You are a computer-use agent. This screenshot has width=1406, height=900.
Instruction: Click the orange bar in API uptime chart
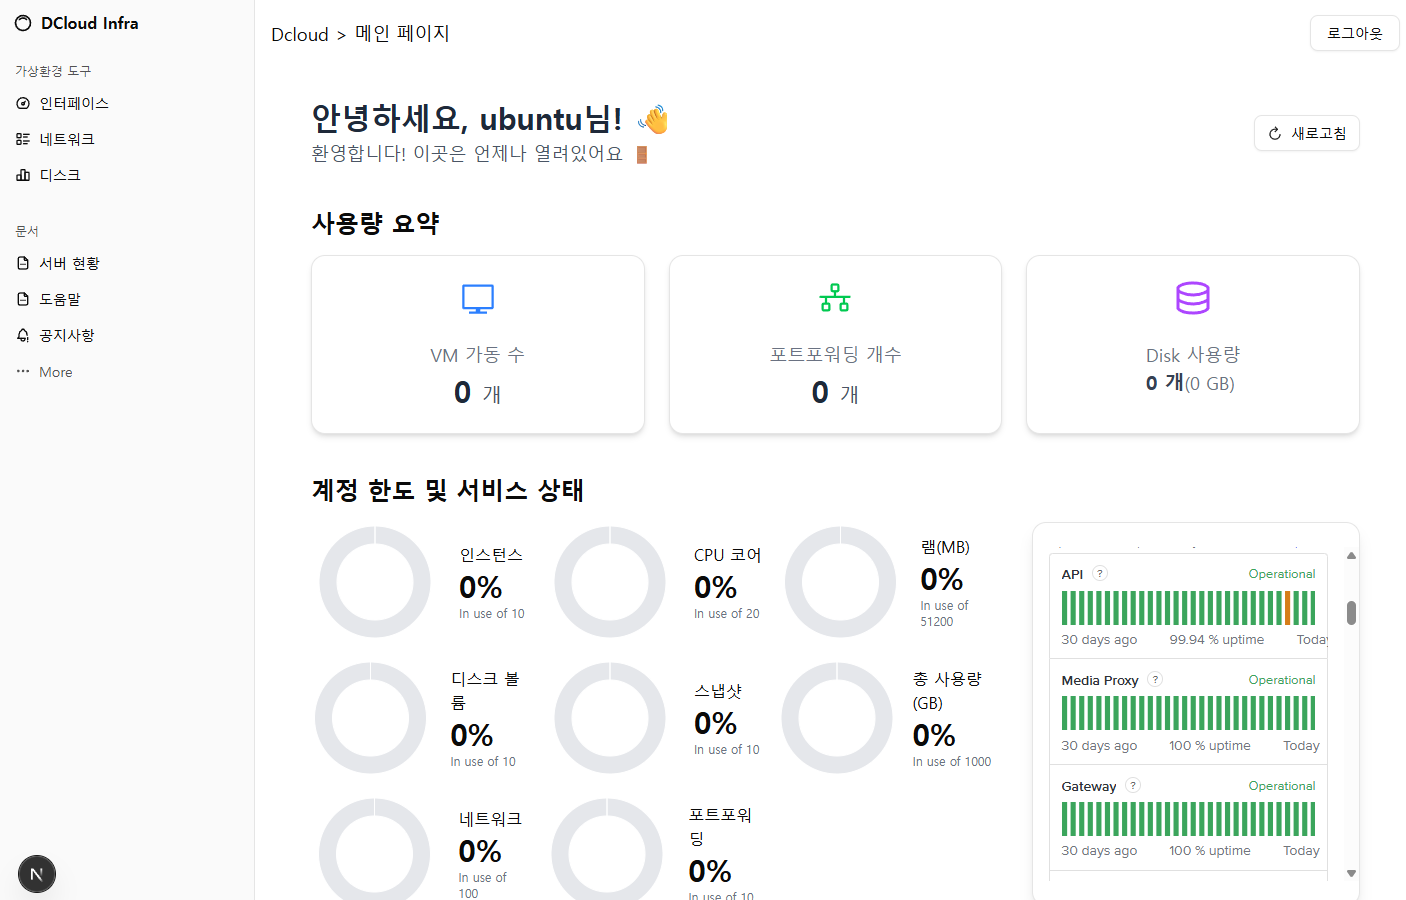tap(1288, 608)
